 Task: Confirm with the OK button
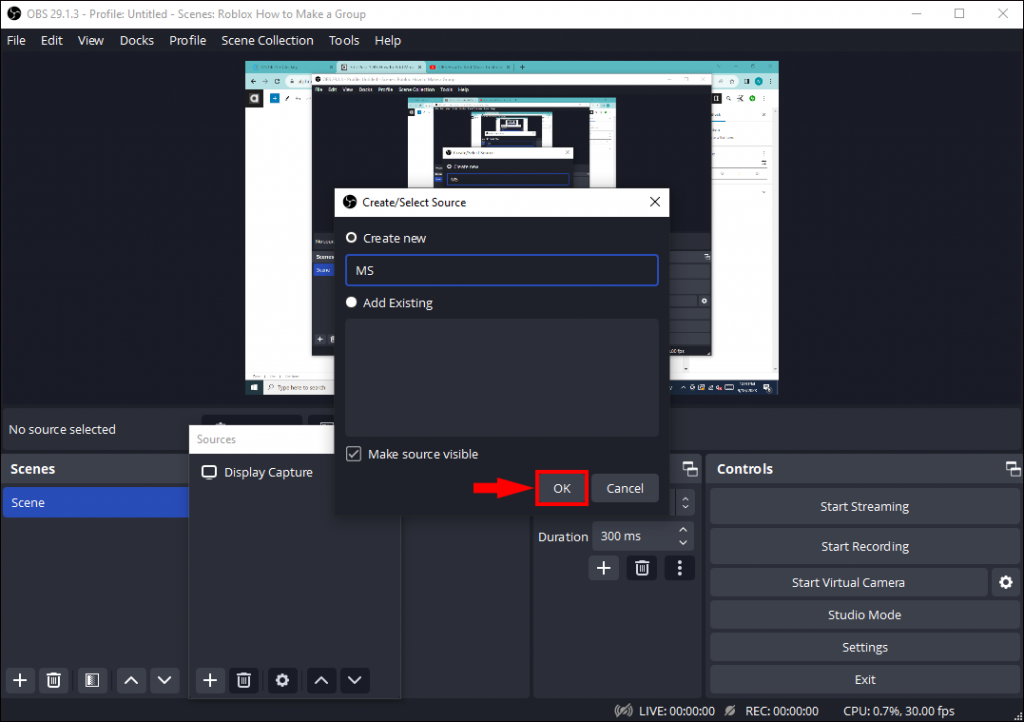[x=561, y=488]
